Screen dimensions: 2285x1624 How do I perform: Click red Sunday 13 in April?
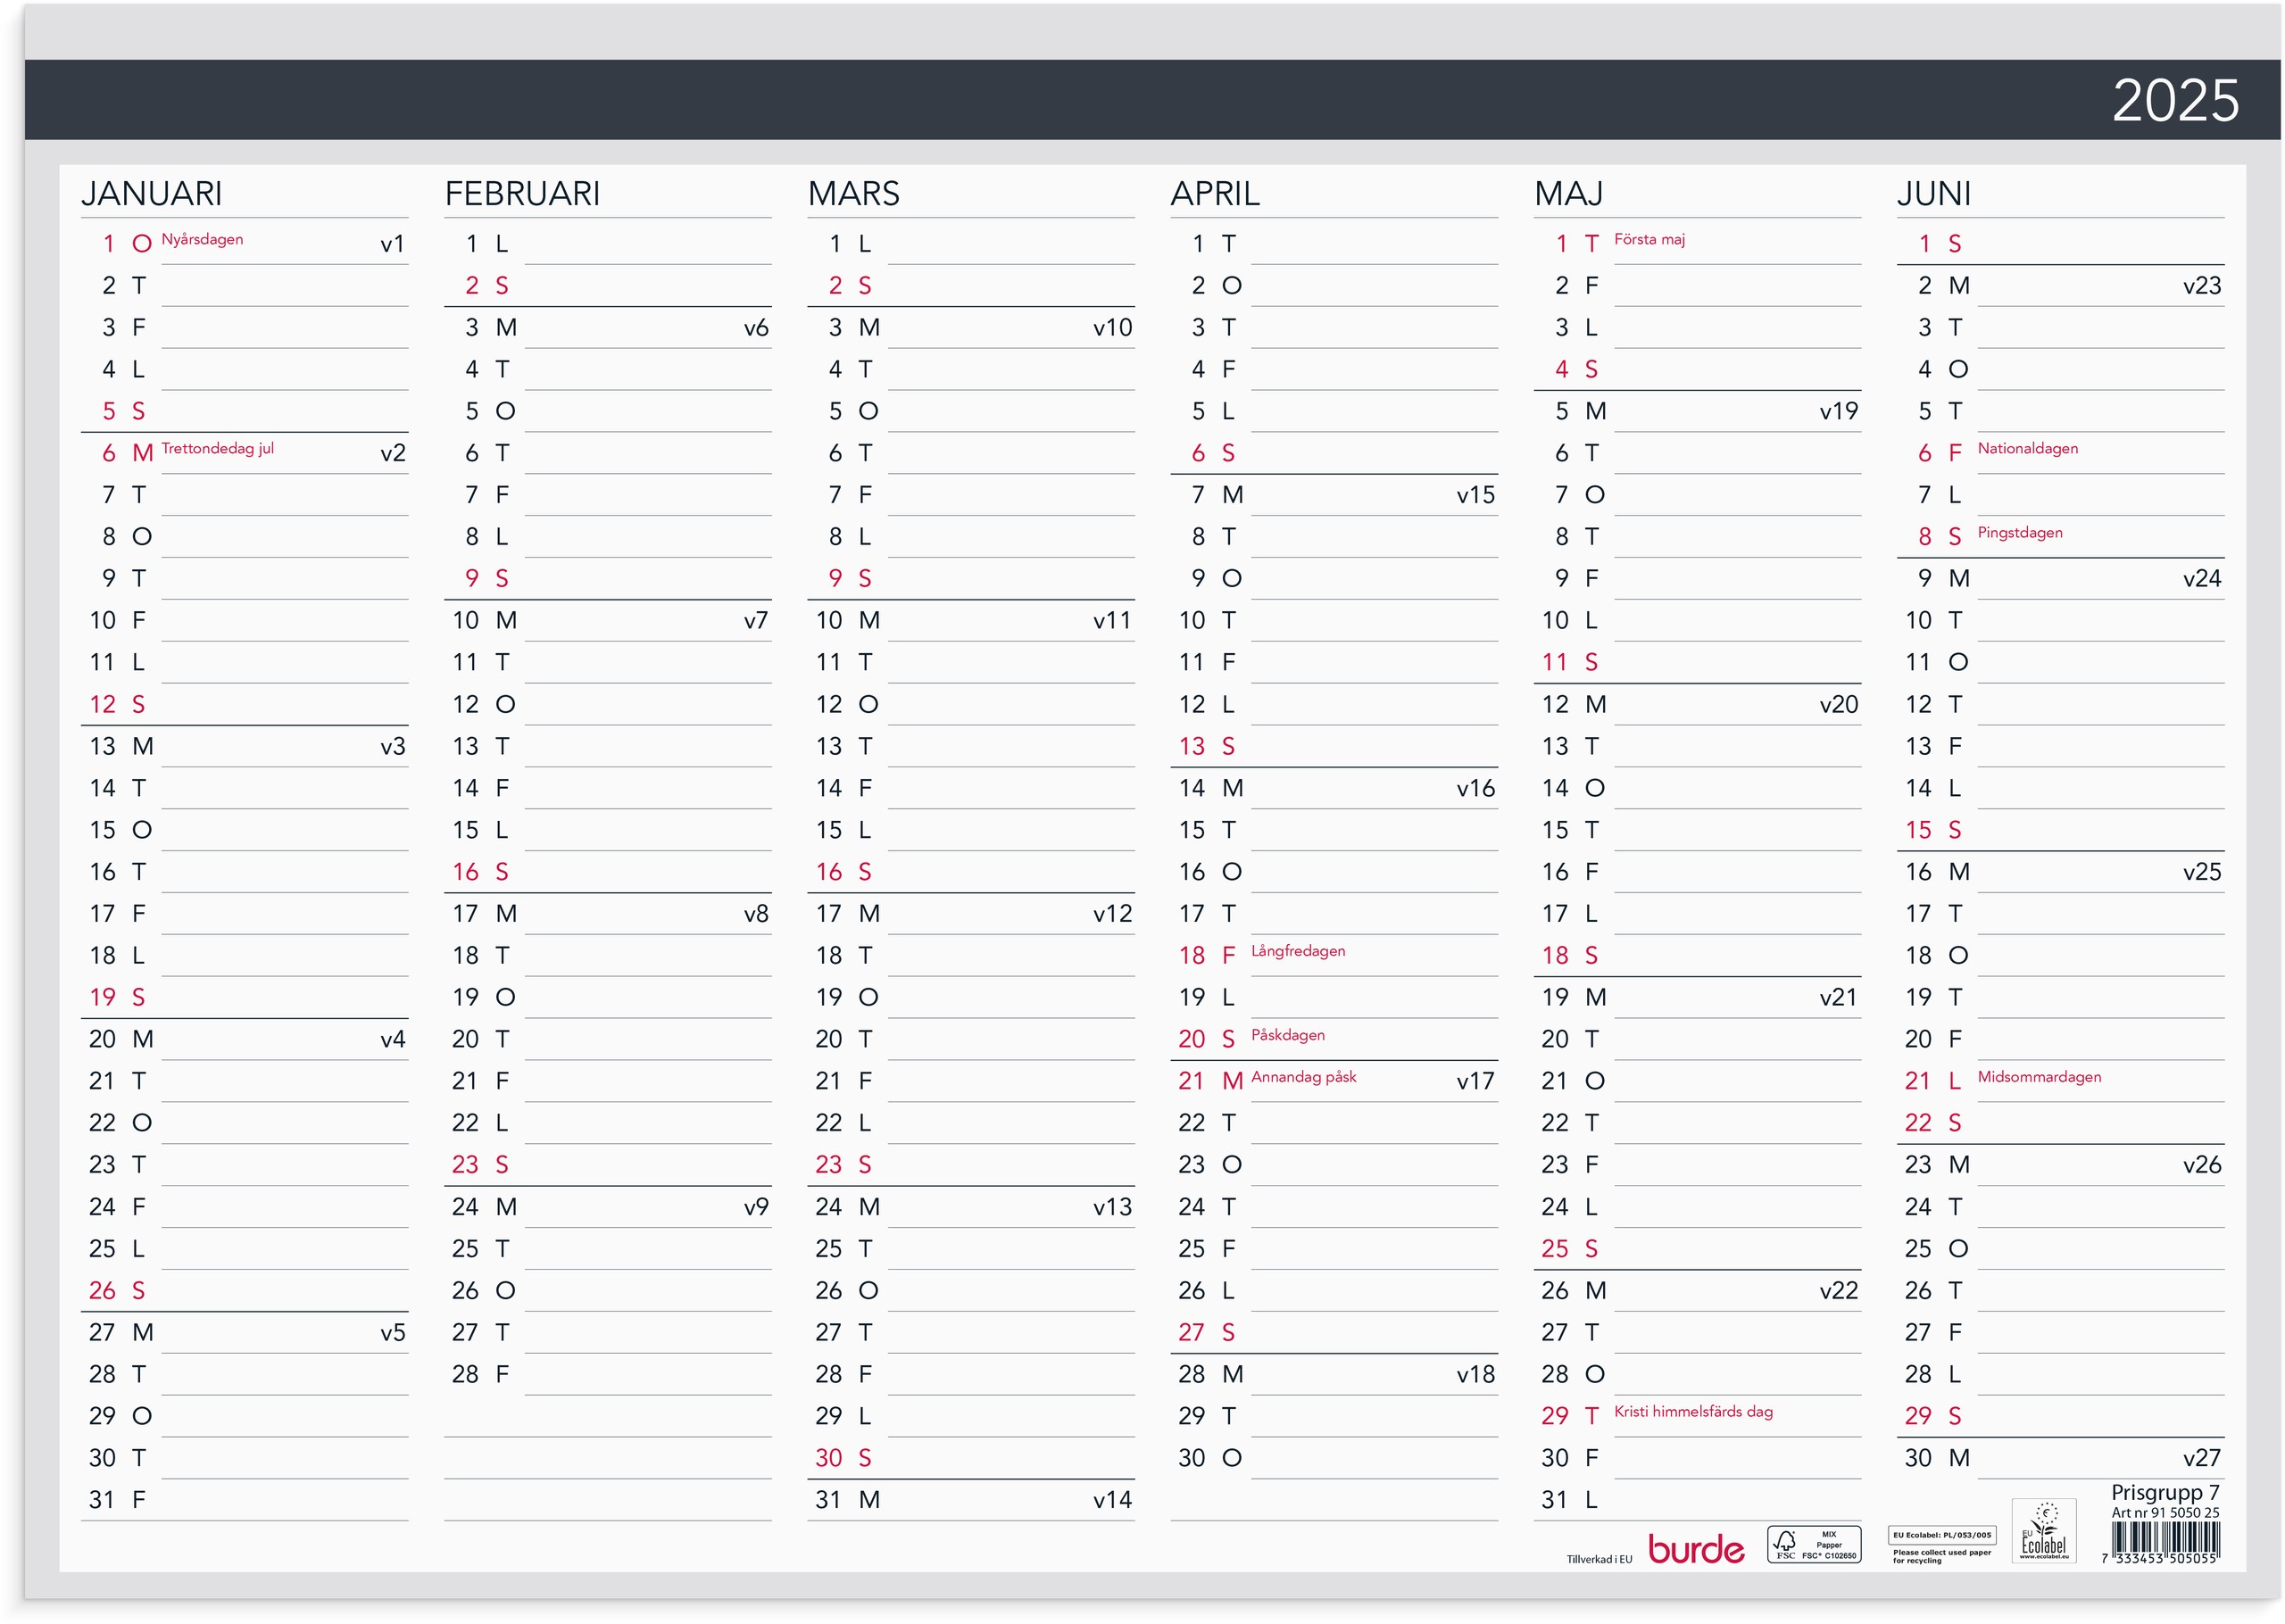[x=1334, y=747]
